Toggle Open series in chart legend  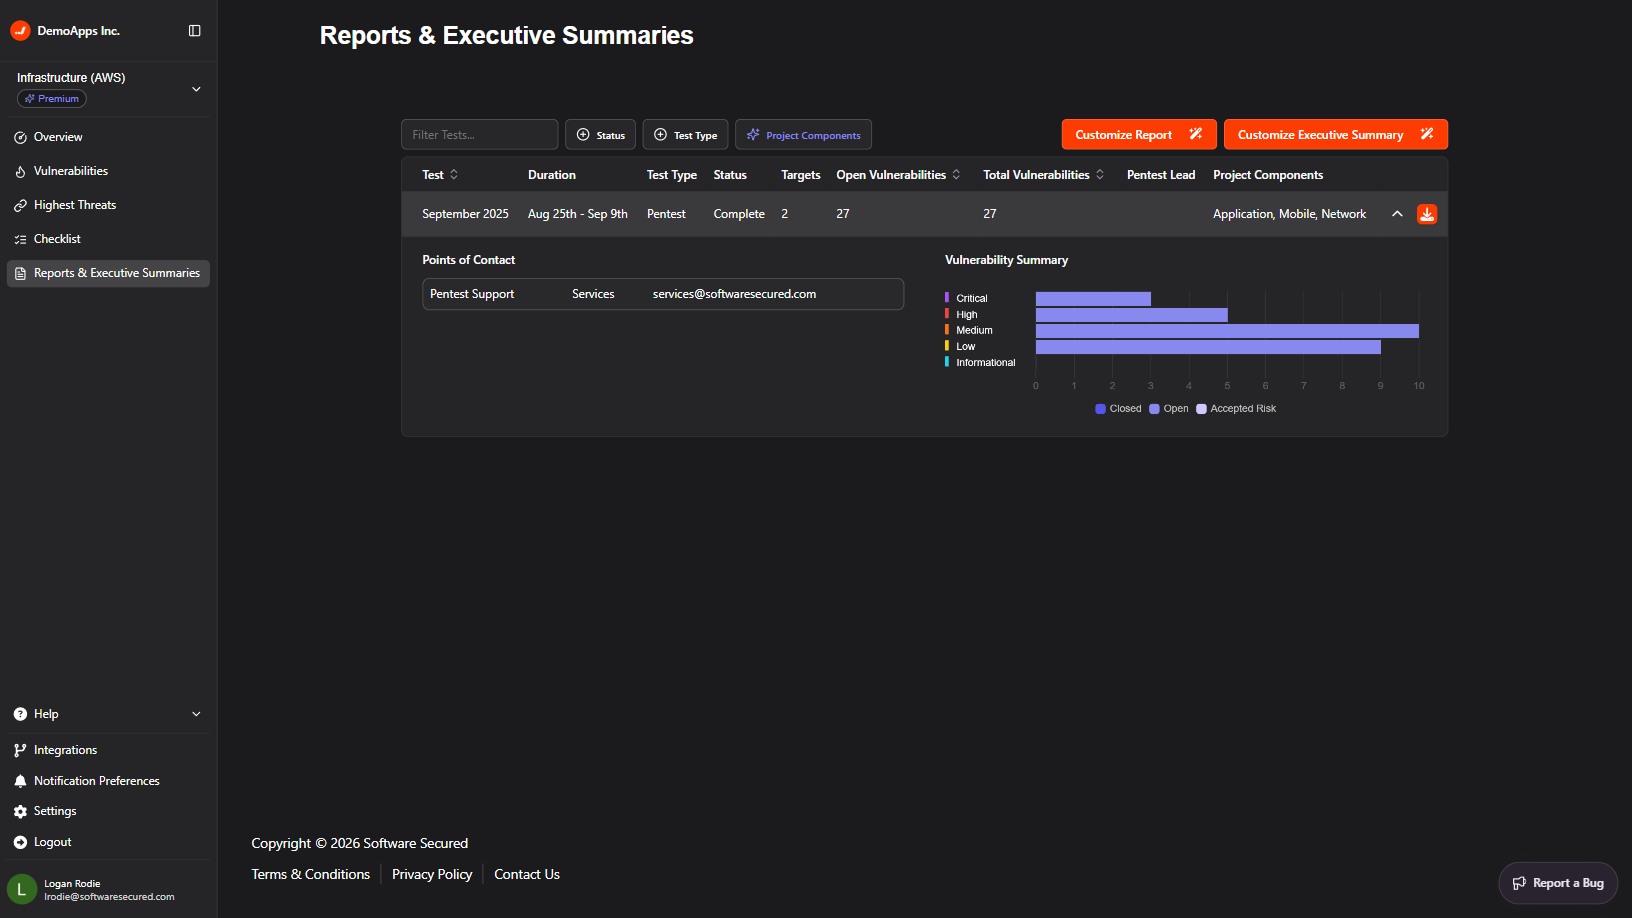pyautogui.click(x=1169, y=409)
